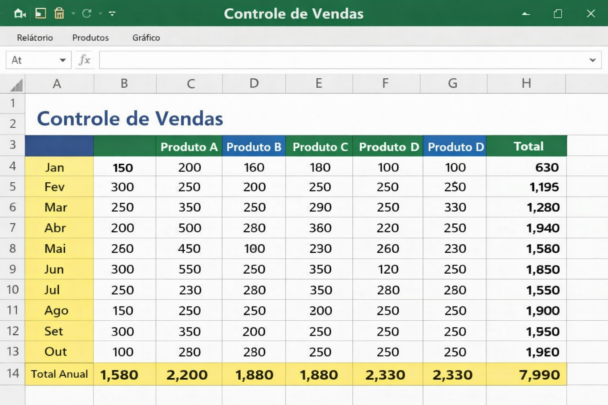The height and width of the screenshot is (405, 608).
Task: Select row 7 by its row header
Action: click(13, 227)
